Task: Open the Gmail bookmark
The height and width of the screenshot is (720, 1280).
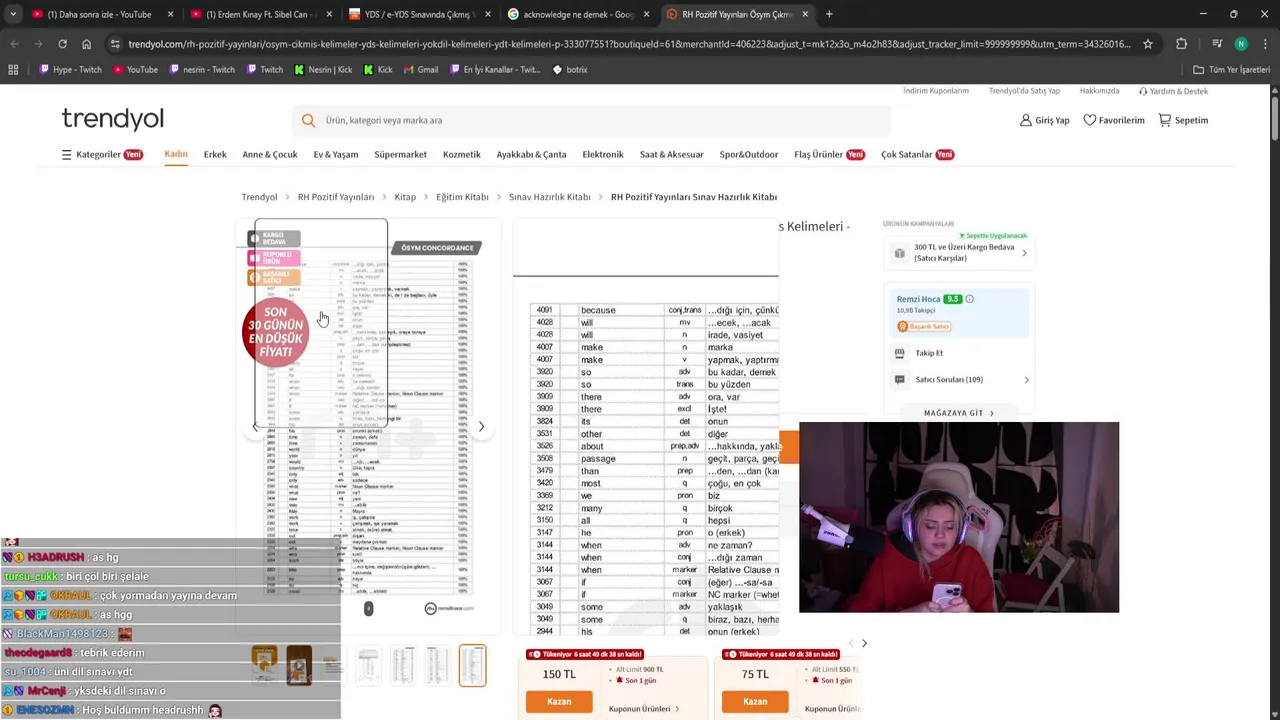Action: (420, 70)
